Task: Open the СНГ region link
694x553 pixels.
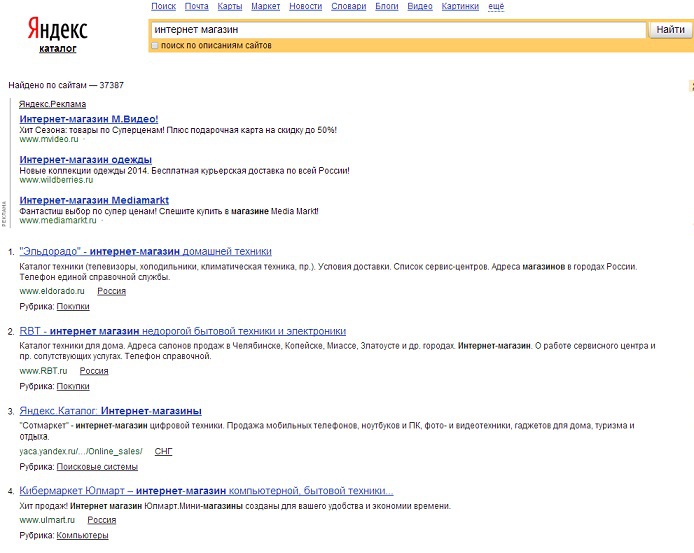Action: [163, 451]
